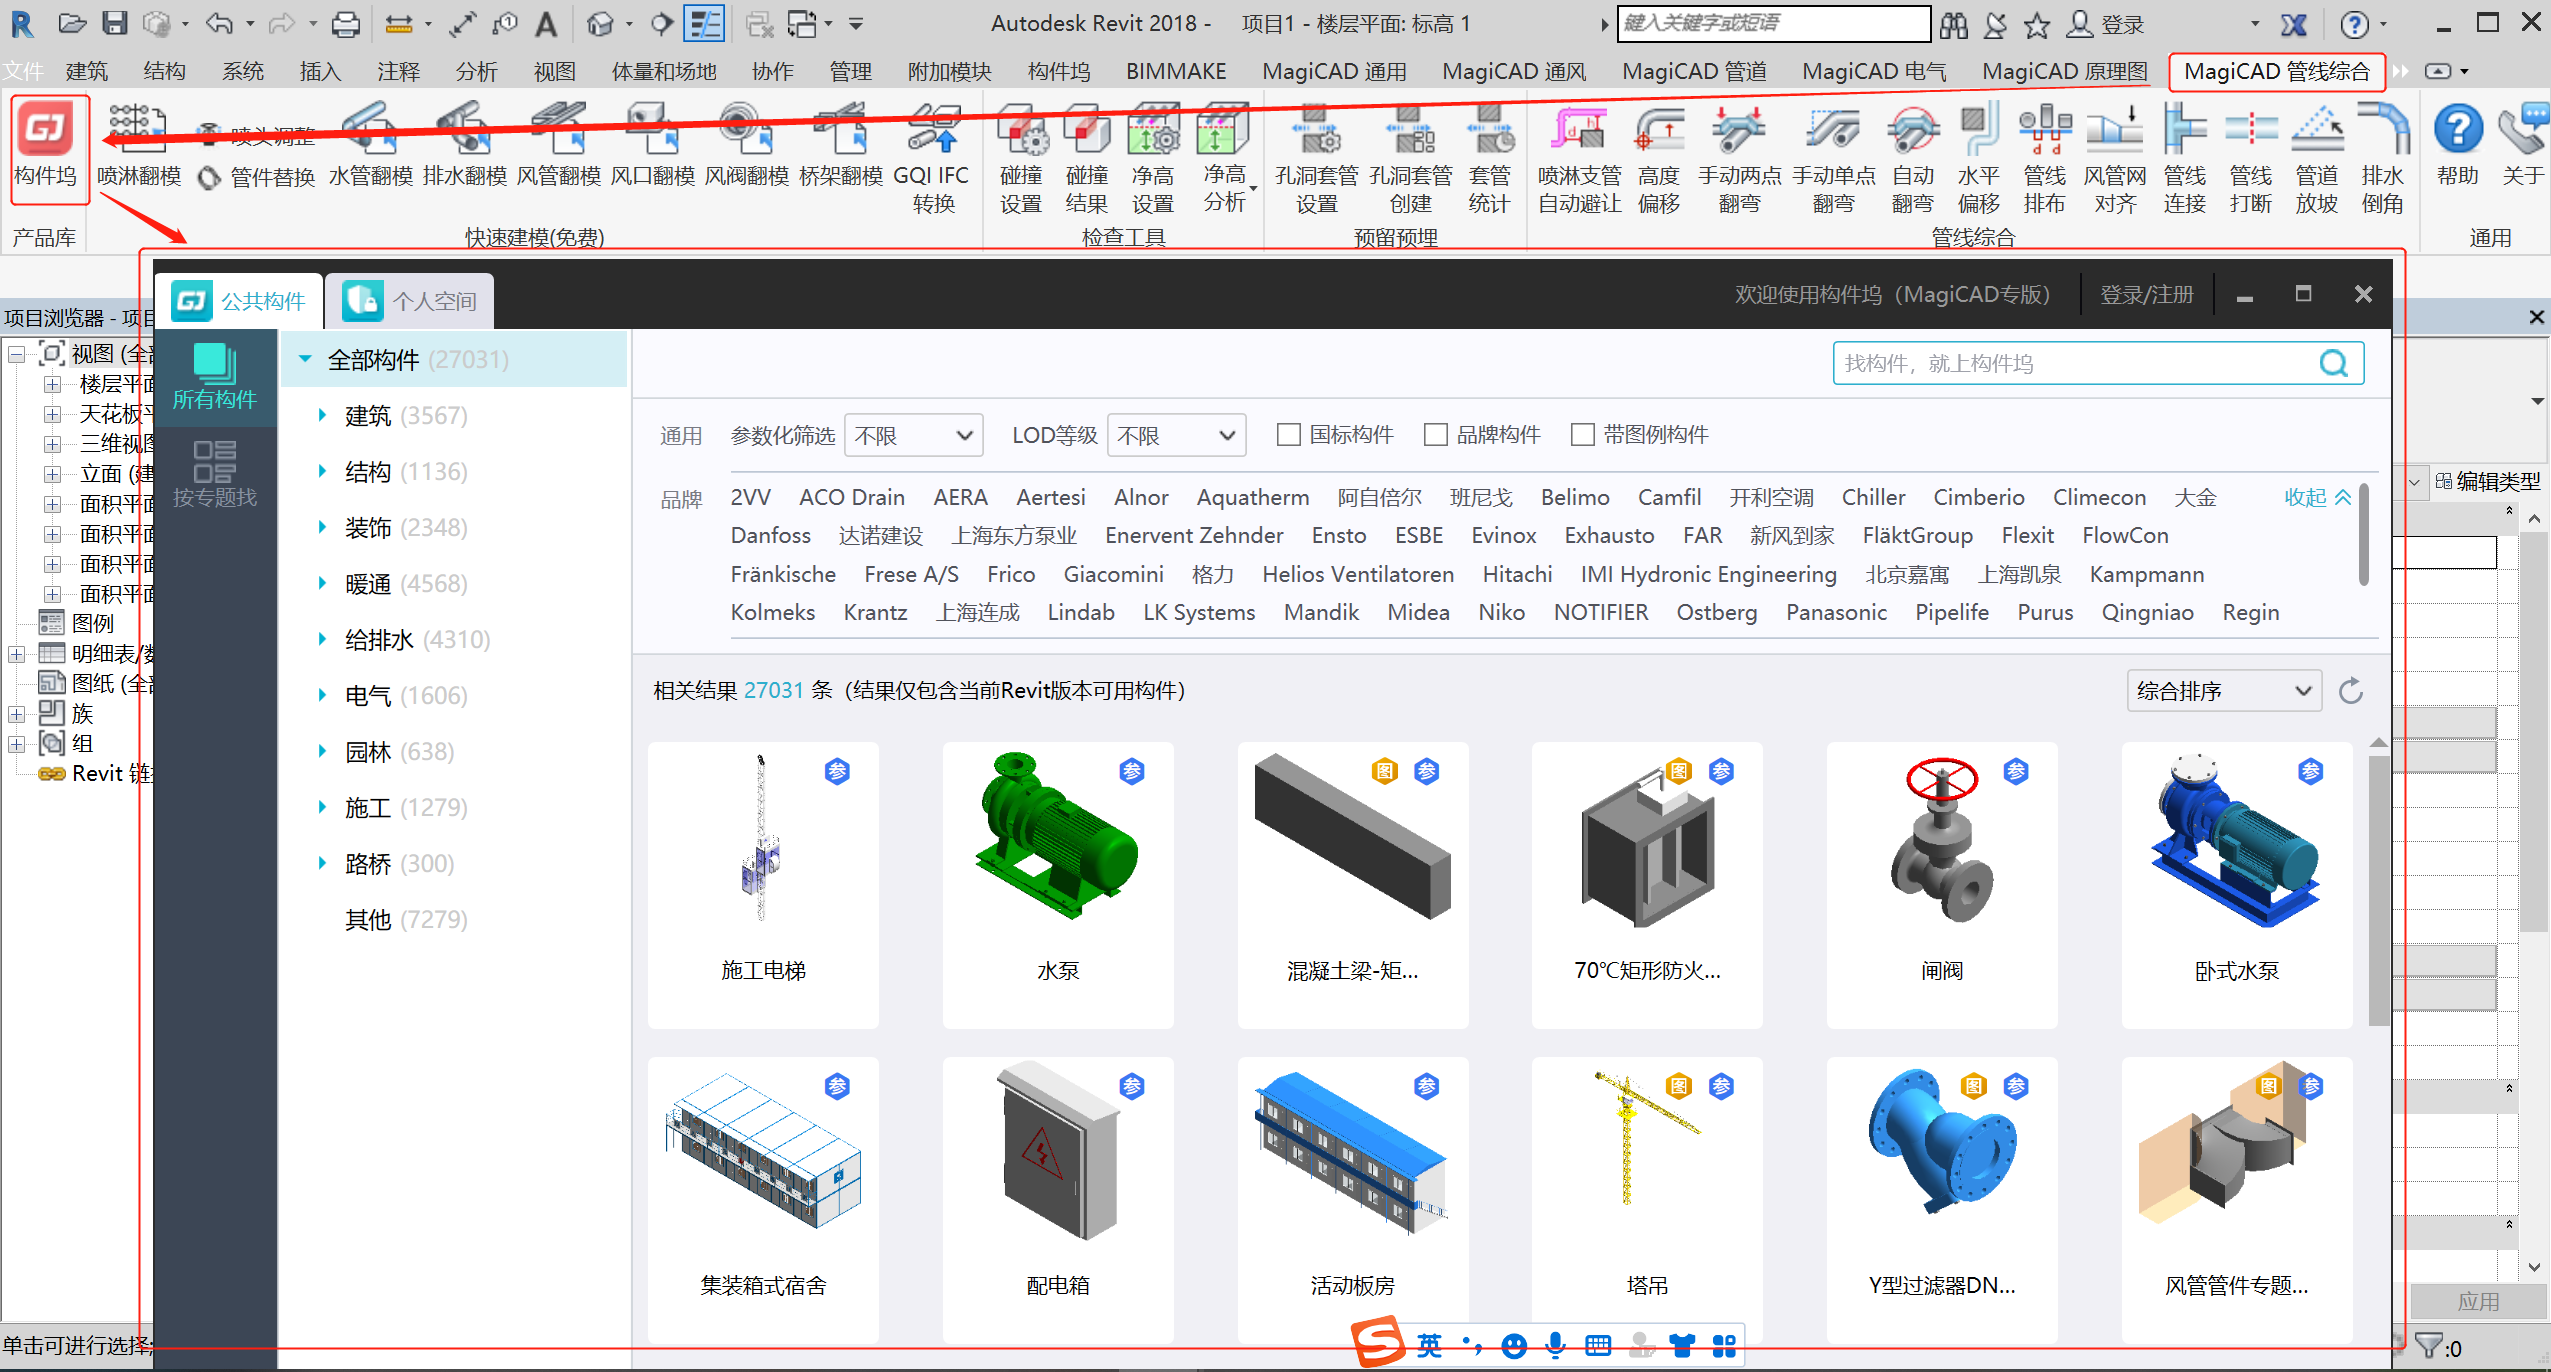The image size is (2551, 1372).
Task: Open the MagiCAD 通风 ribbon tab
Action: 1514,71
